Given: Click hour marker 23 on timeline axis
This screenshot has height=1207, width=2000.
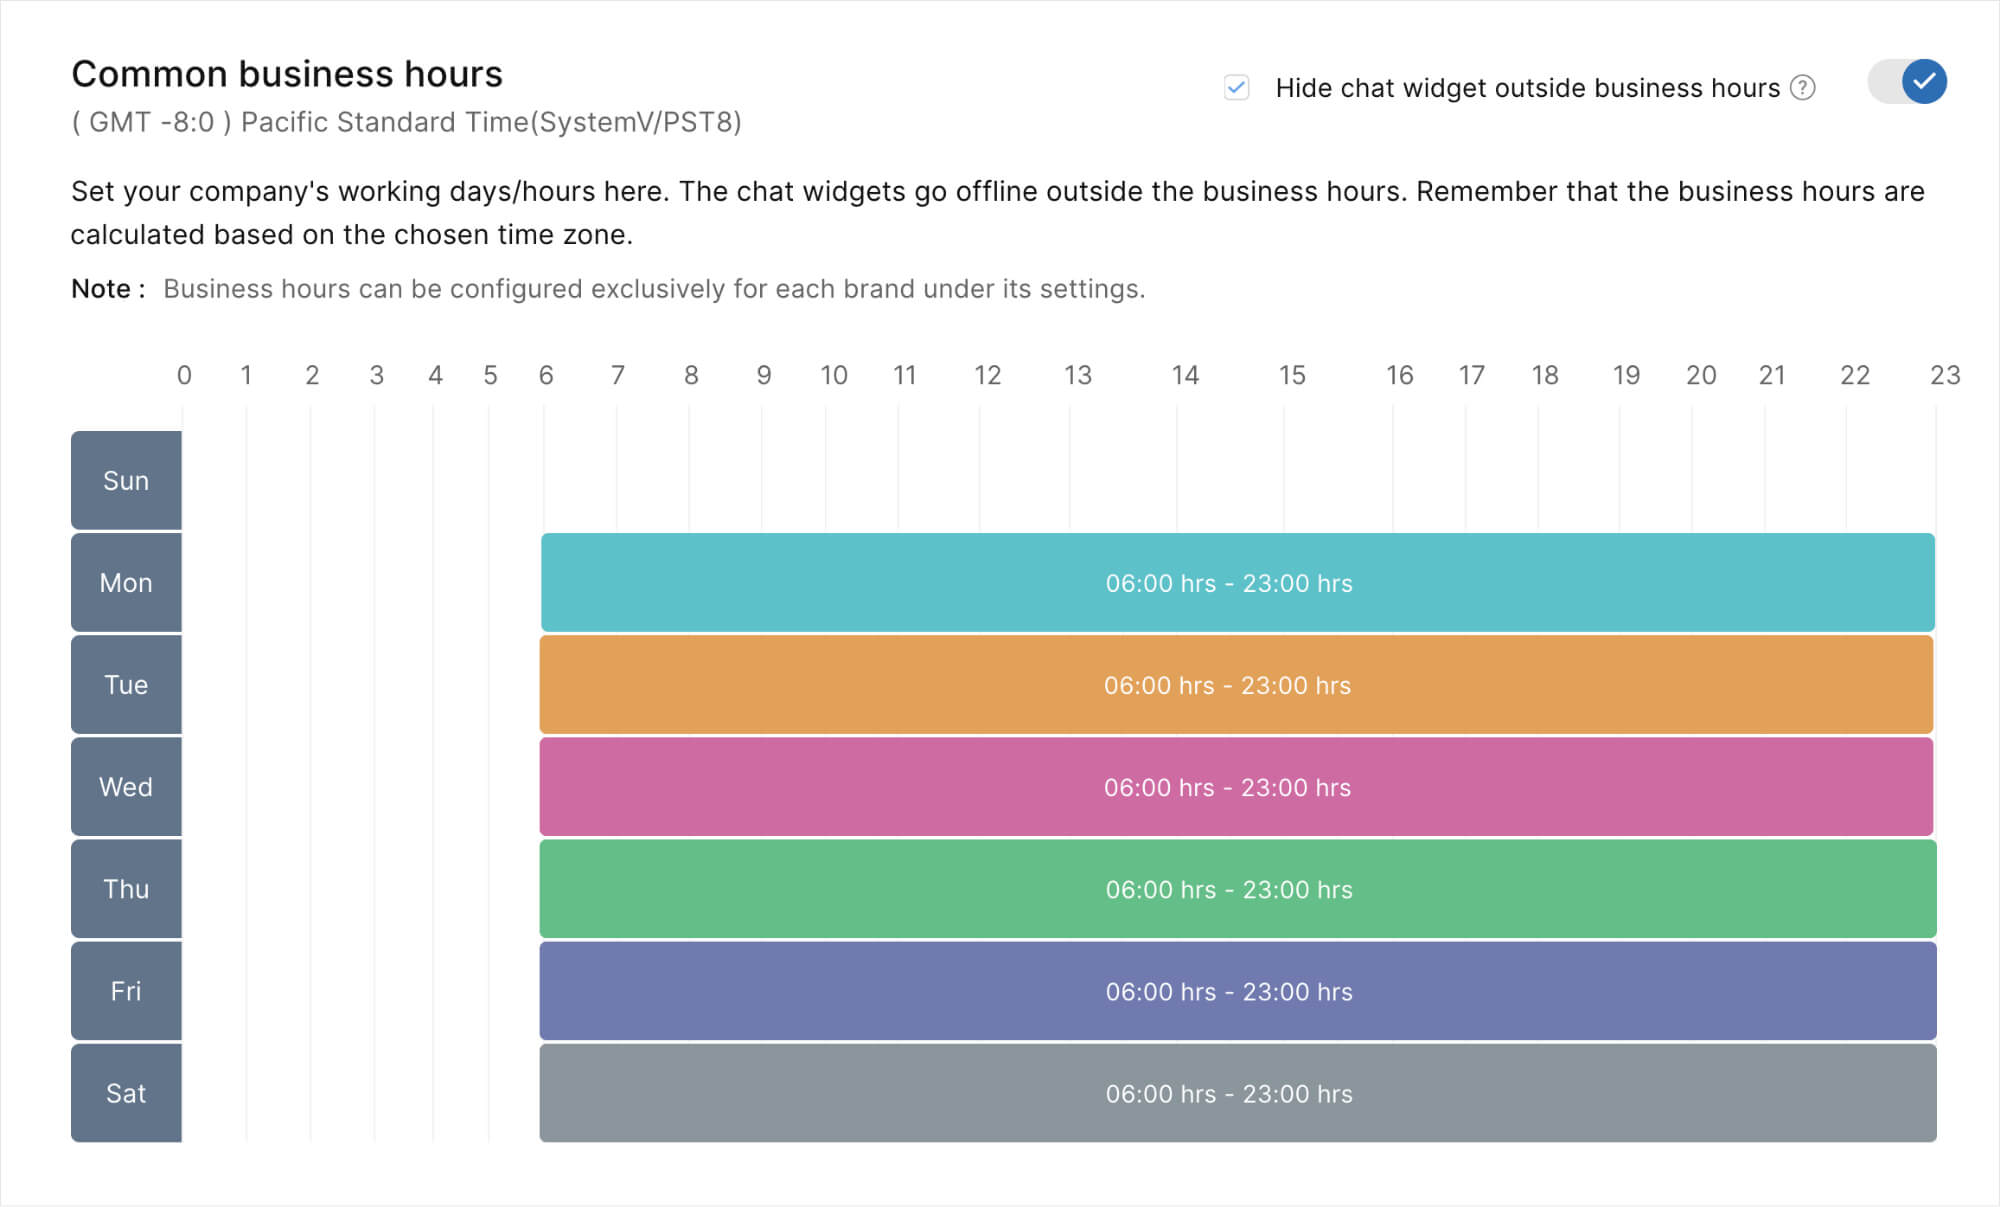Looking at the screenshot, I should (x=1937, y=376).
